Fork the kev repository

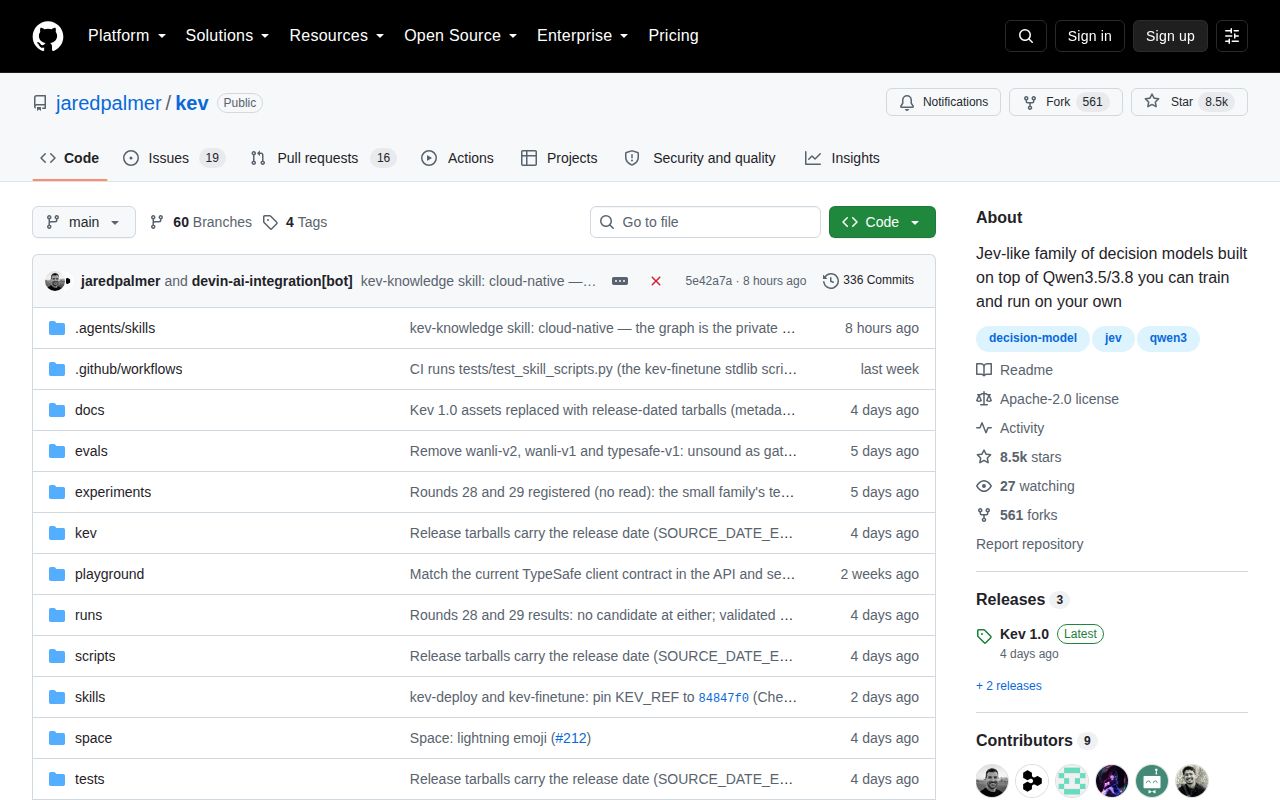pyautogui.click(x=1066, y=102)
